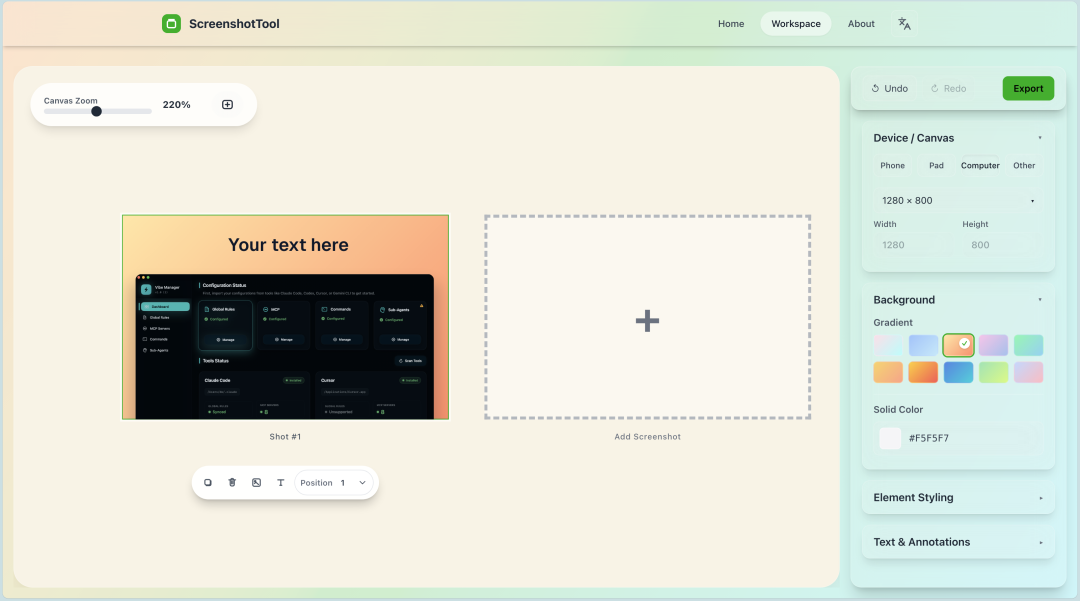
Task: Pick the solid blue gradient swatch
Action: tap(958, 372)
